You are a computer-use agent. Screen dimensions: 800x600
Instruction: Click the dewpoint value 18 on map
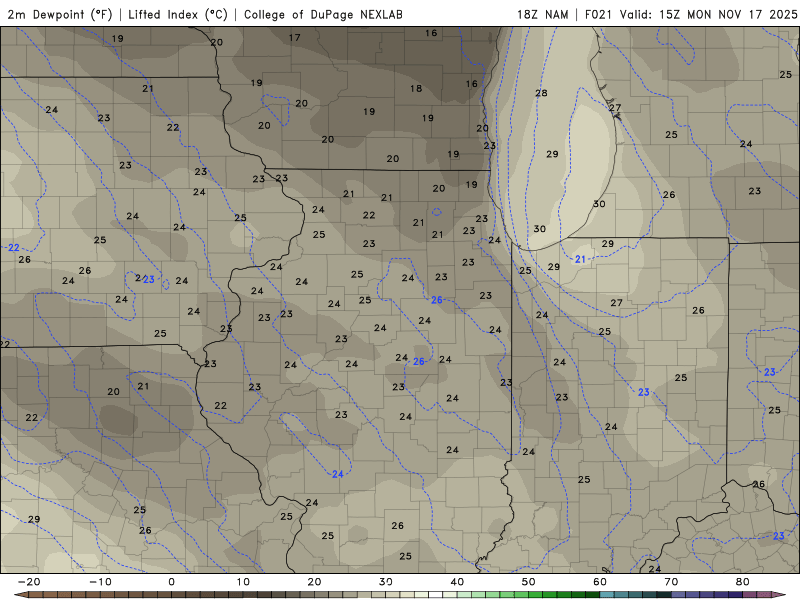point(416,89)
